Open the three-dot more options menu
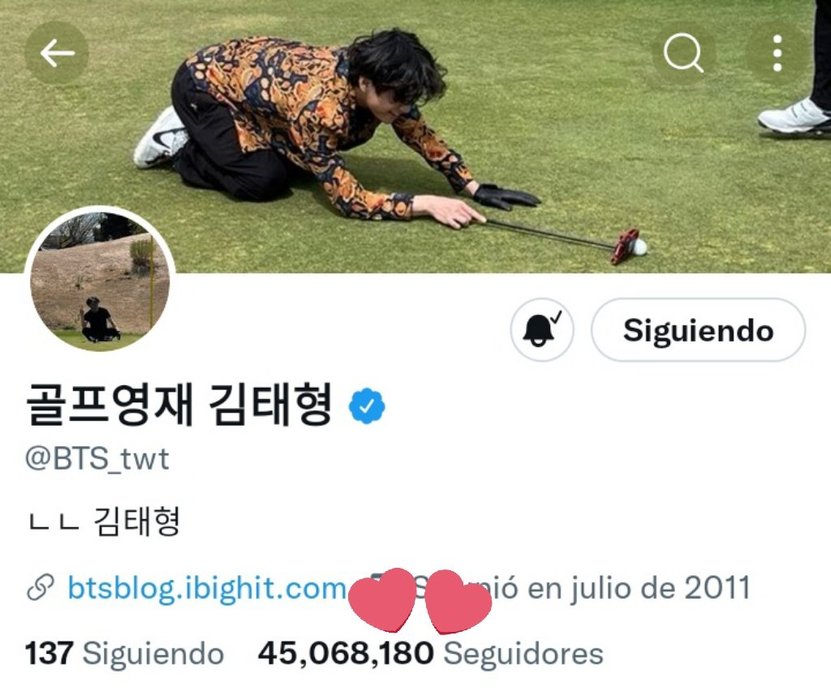 tap(777, 52)
